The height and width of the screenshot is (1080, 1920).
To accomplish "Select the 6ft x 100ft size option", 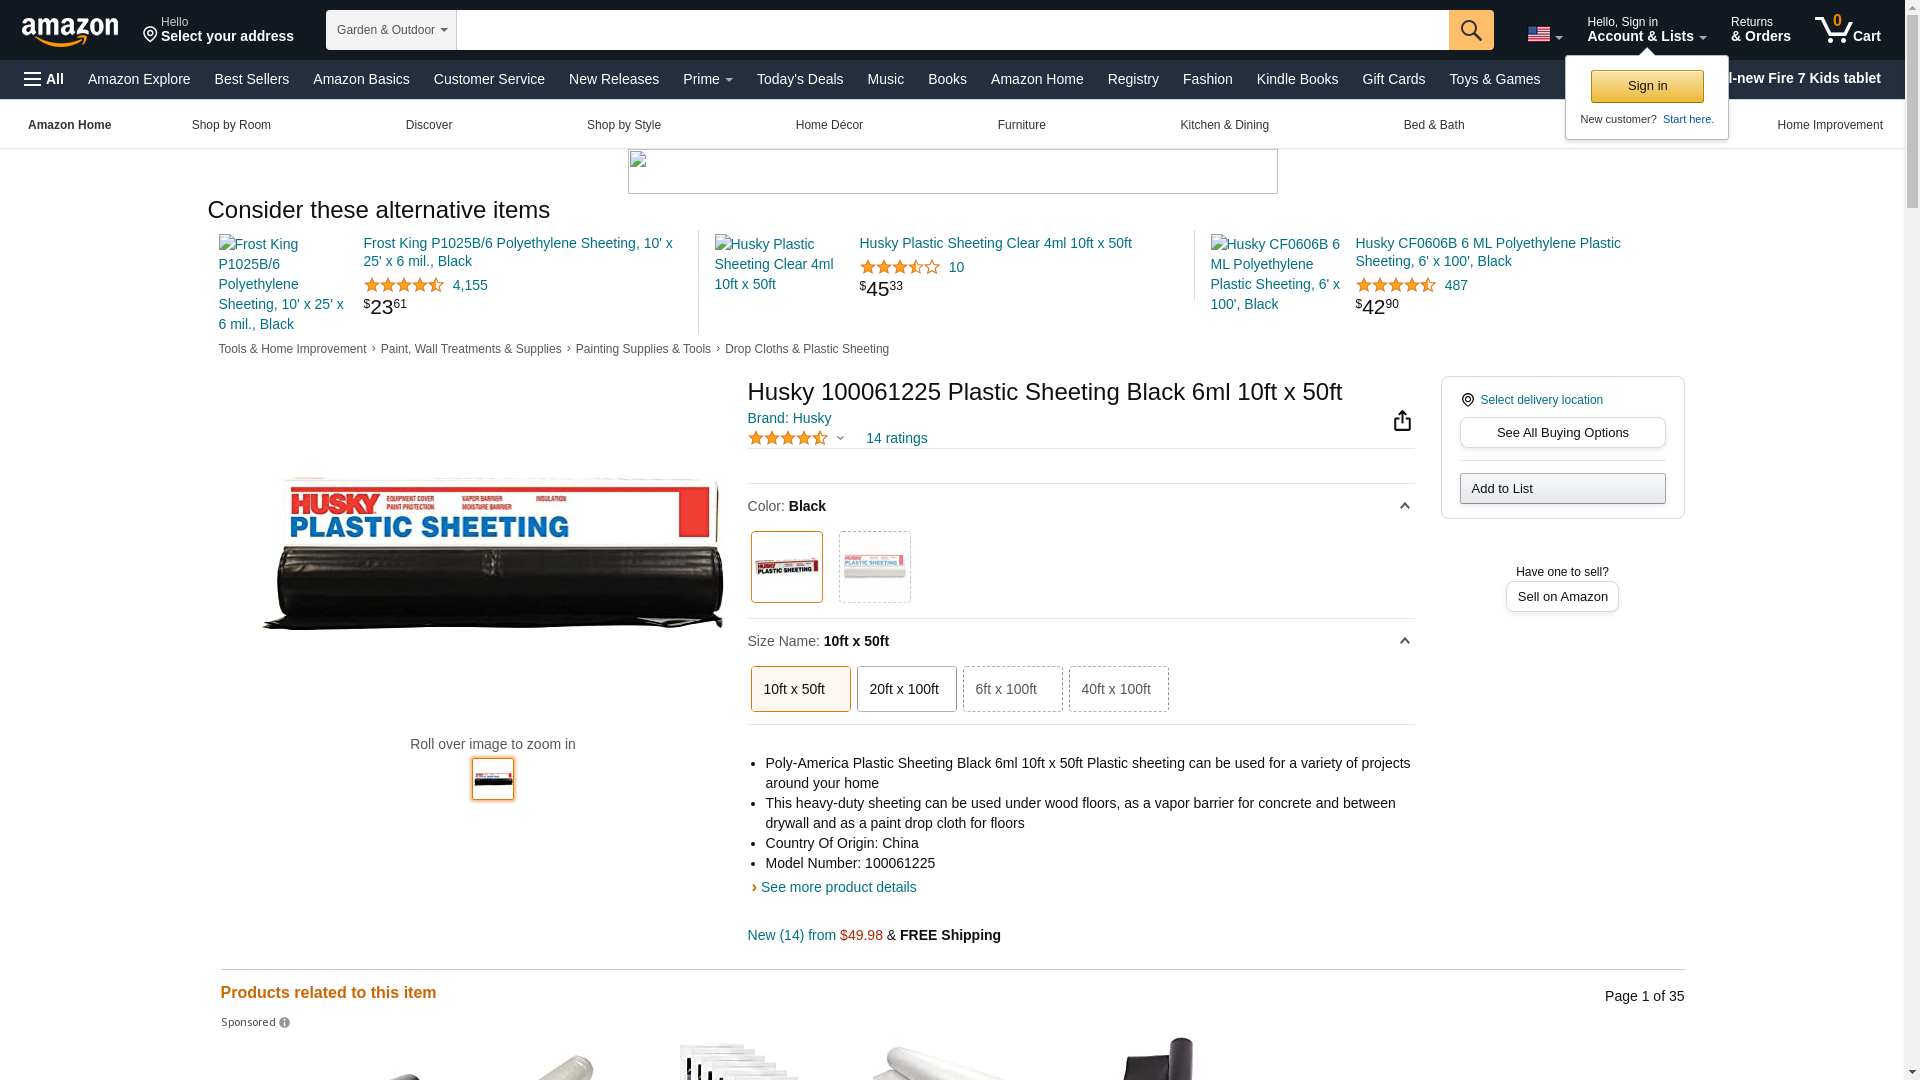I will pos(1012,689).
